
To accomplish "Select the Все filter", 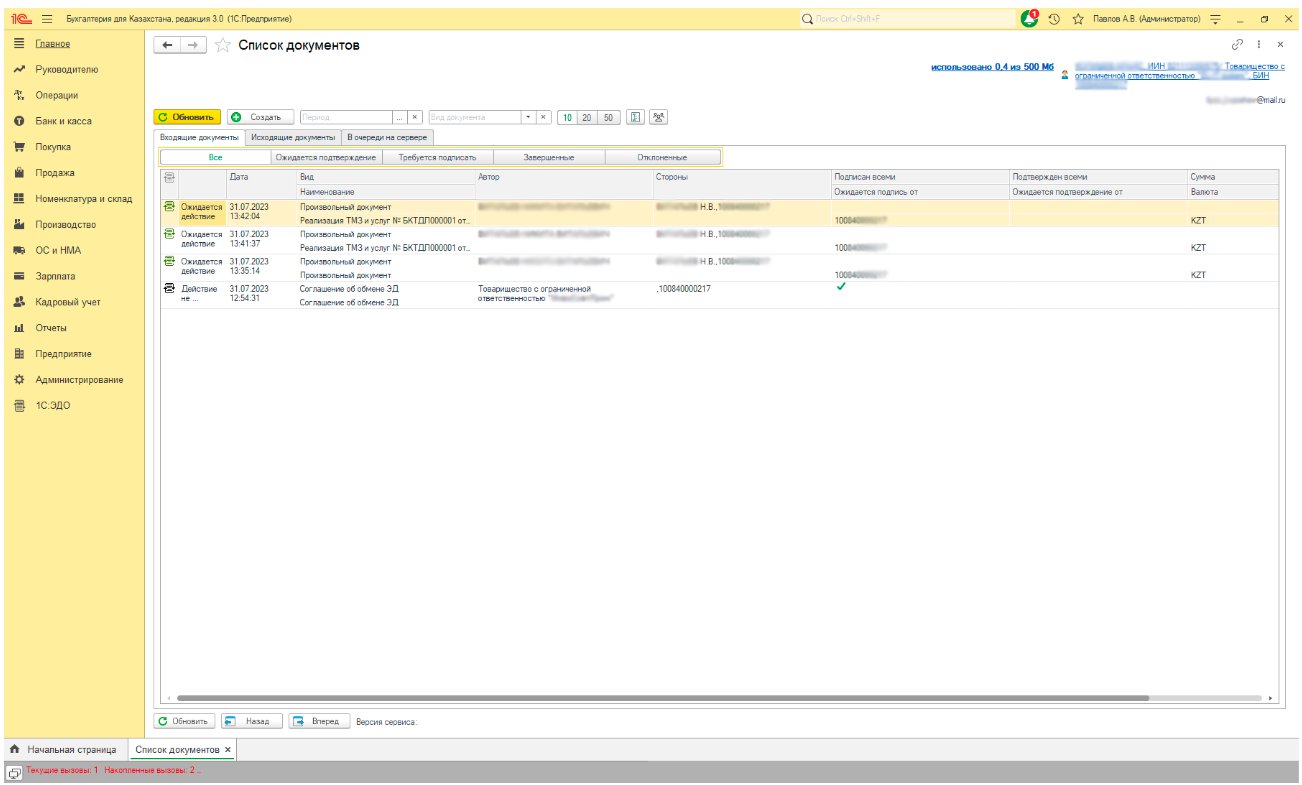I will coord(215,157).
